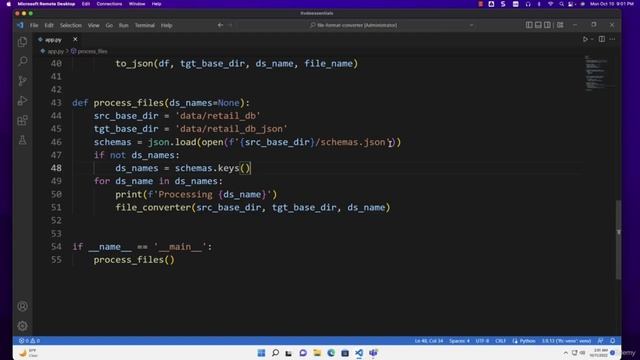
Task: Close the app.py tab
Action: click(75, 39)
